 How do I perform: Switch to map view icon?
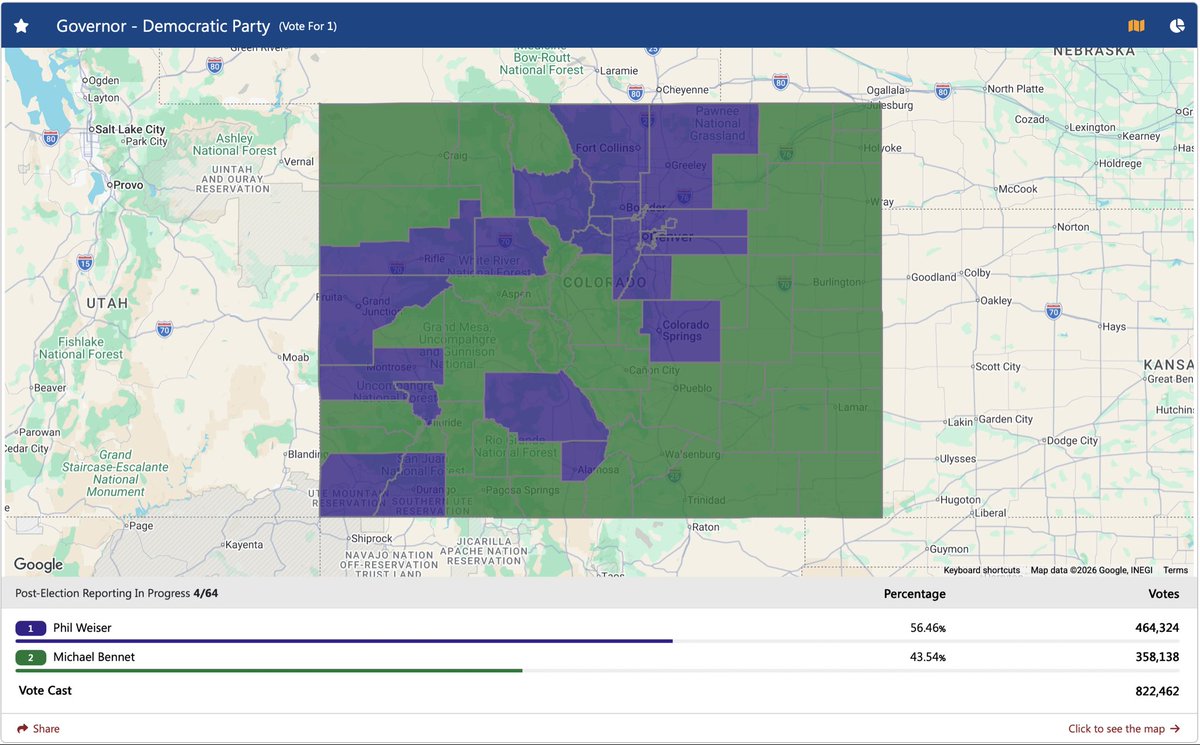[x=1136, y=26]
